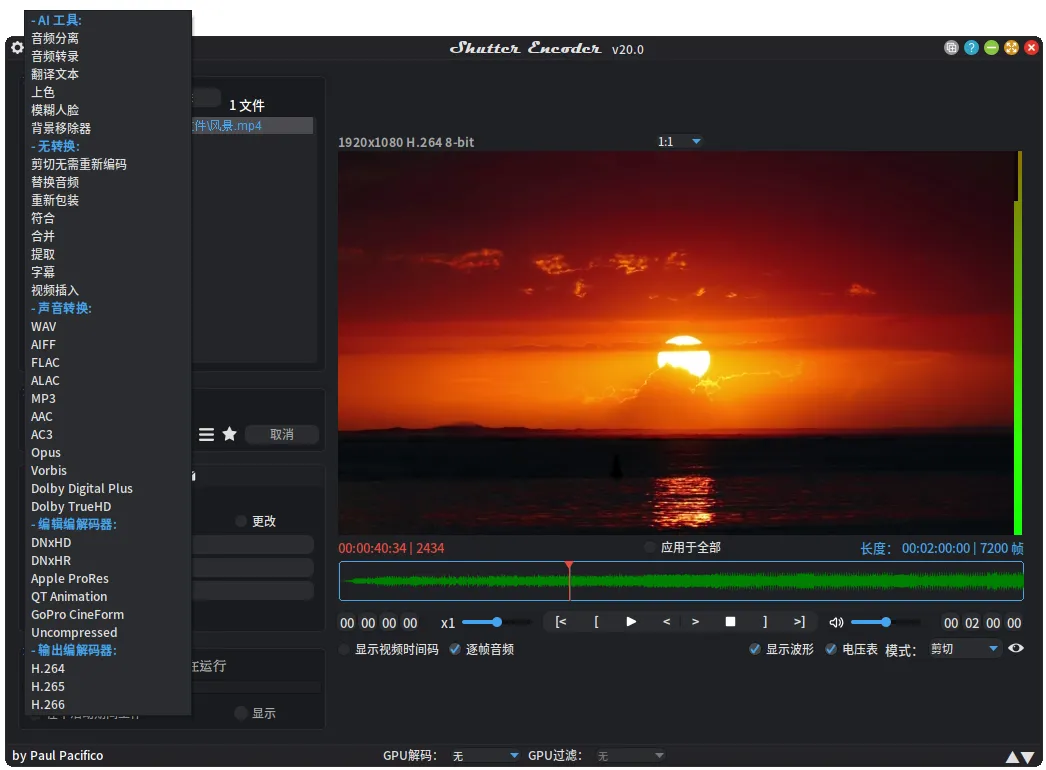The image size is (1046, 770).
Task: Adjust the volume slider
Action: pyautogui.click(x=885, y=623)
